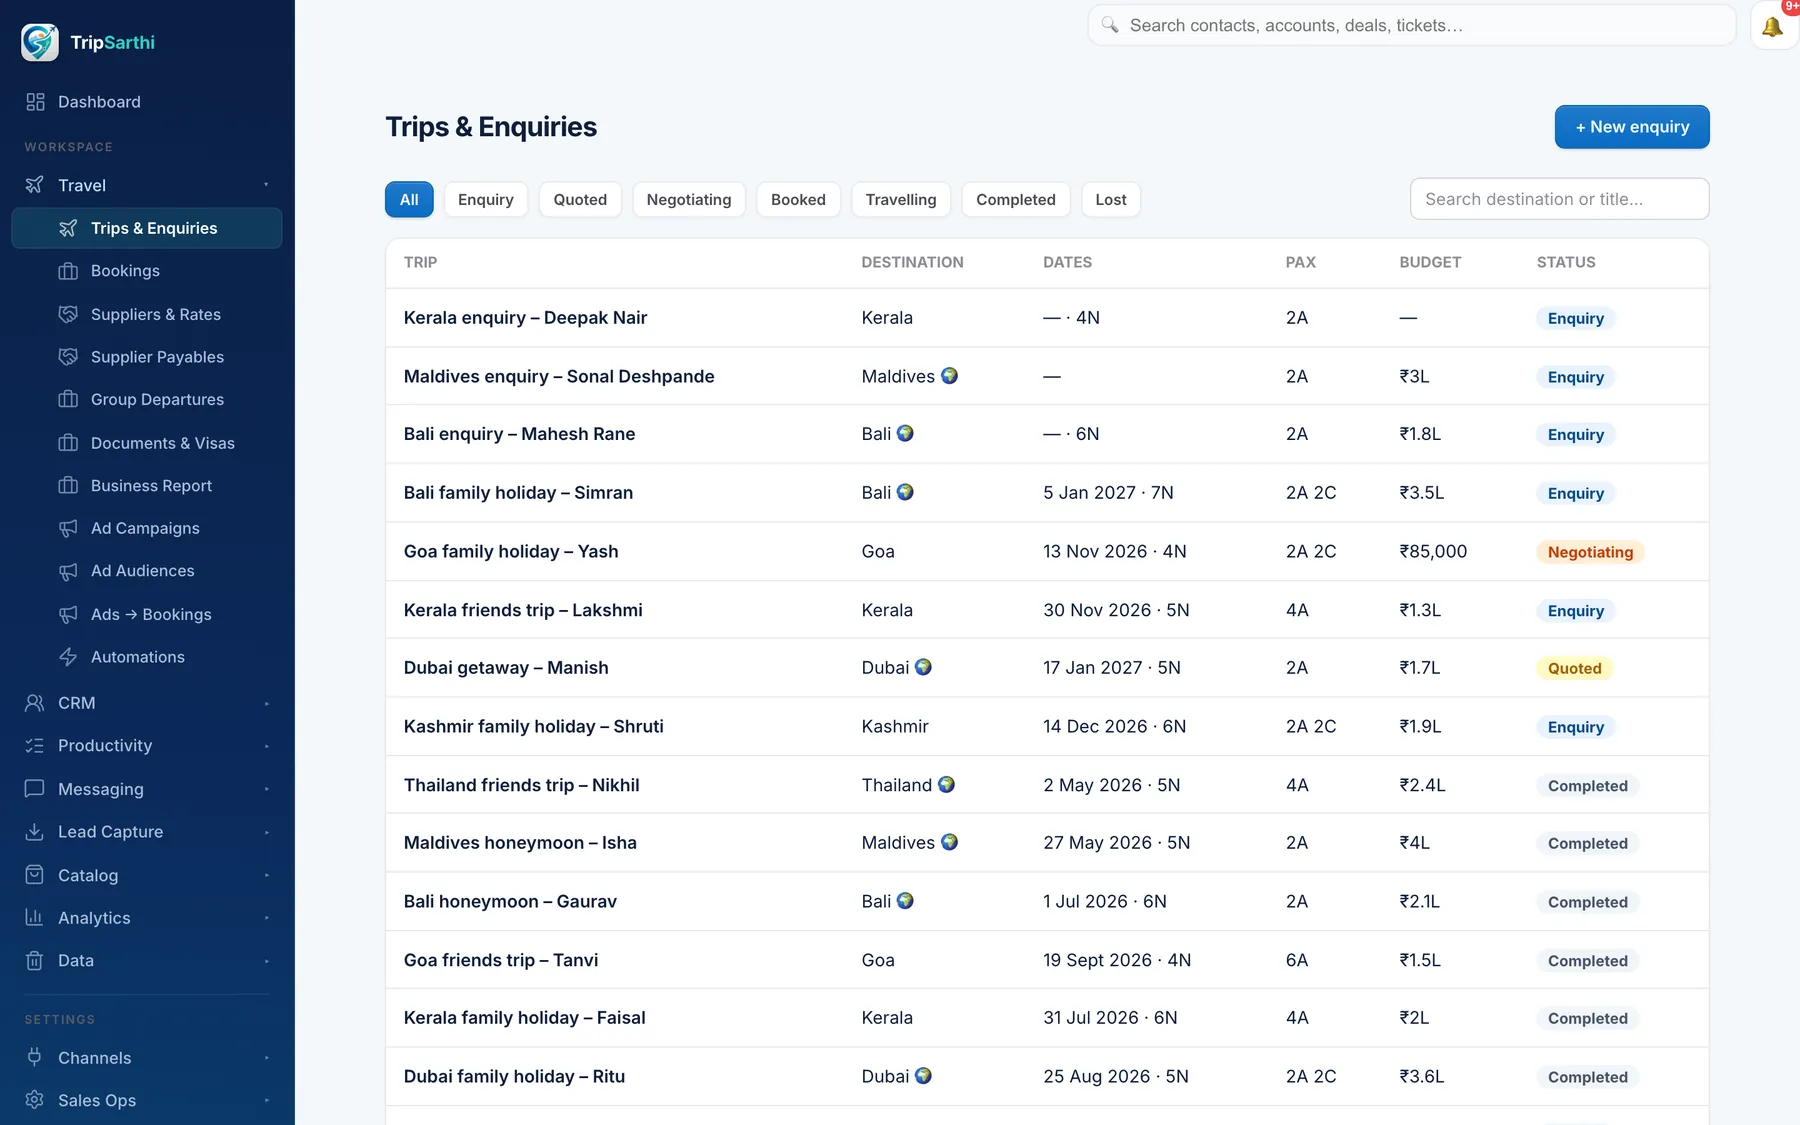Click the Ad Audiences megaphone icon
Image resolution: width=1800 pixels, height=1125 pixels.
coord(68,571)
